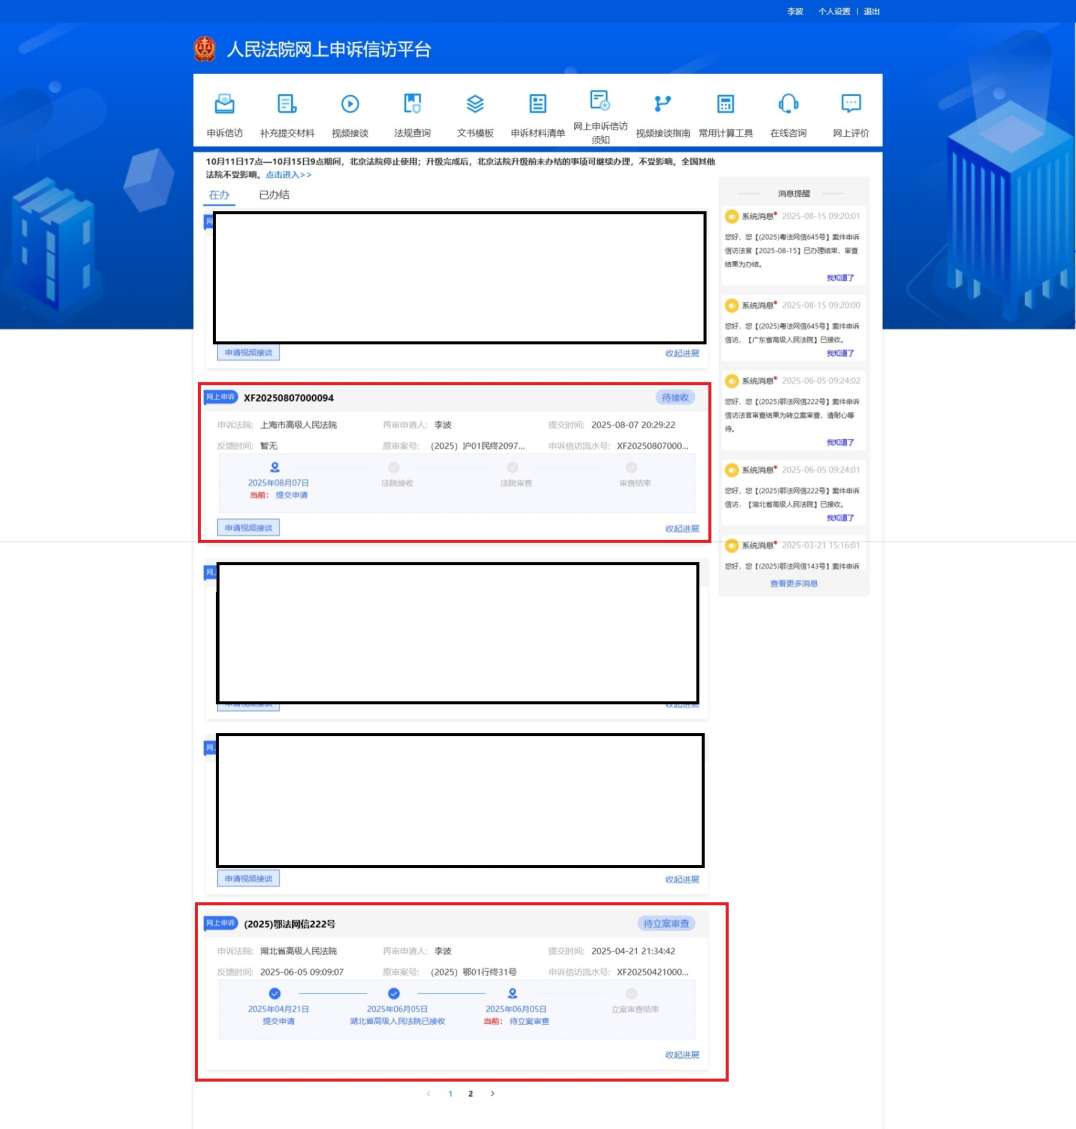Select the 法规查询 icon
Screen dimensions: 1076x1129
pos(412,104)
